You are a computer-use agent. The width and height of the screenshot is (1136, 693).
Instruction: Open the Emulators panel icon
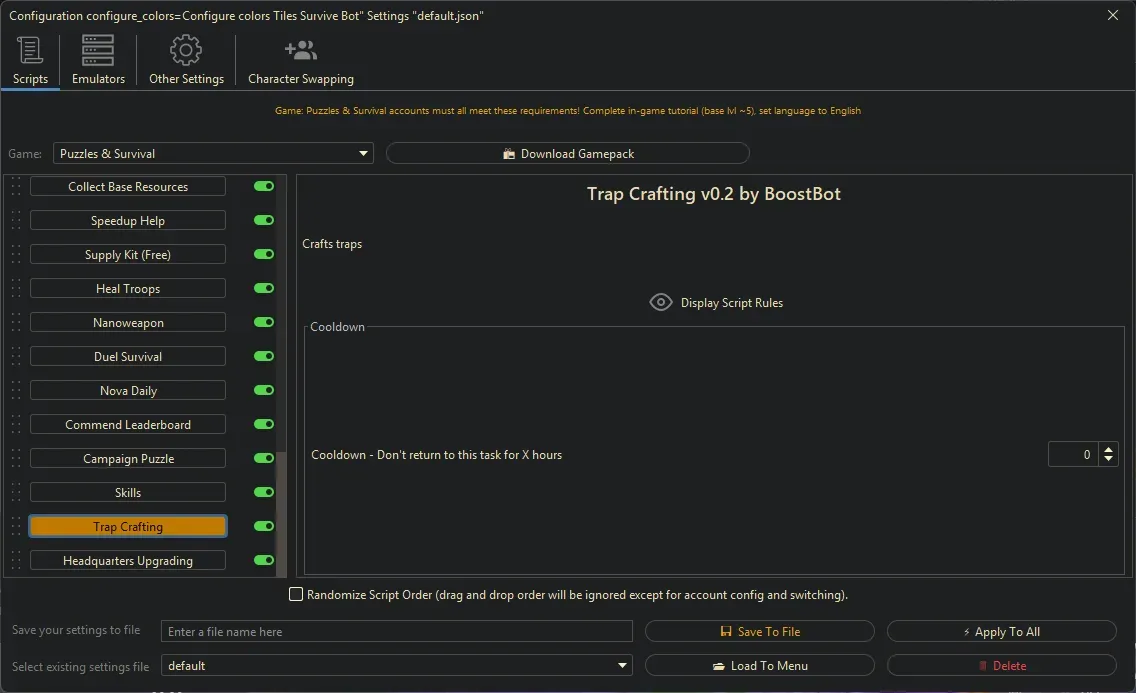pyautogui.click(x=97, y=49)
